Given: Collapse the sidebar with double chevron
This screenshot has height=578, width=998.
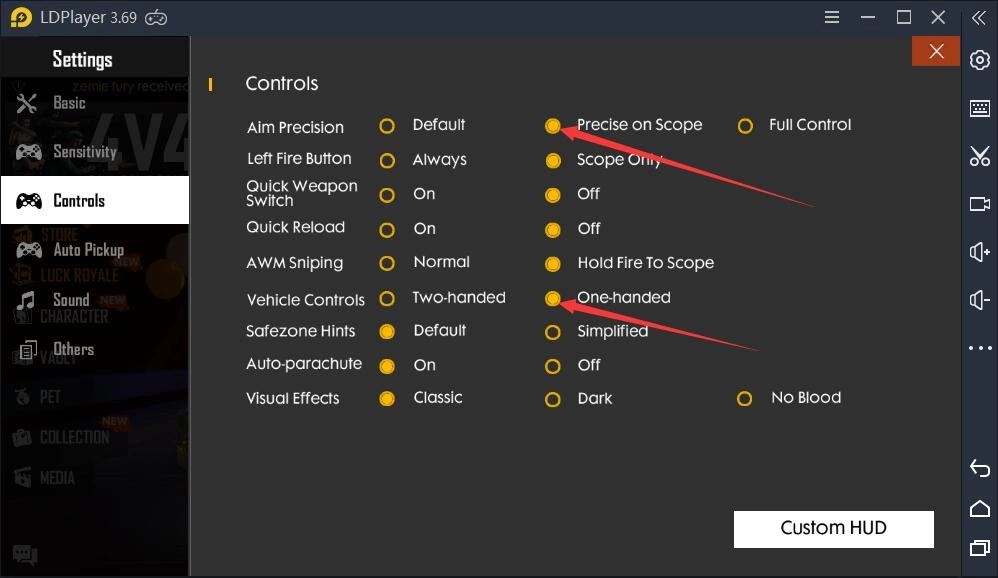Looking at the screenshot, I should pos(980,18).
